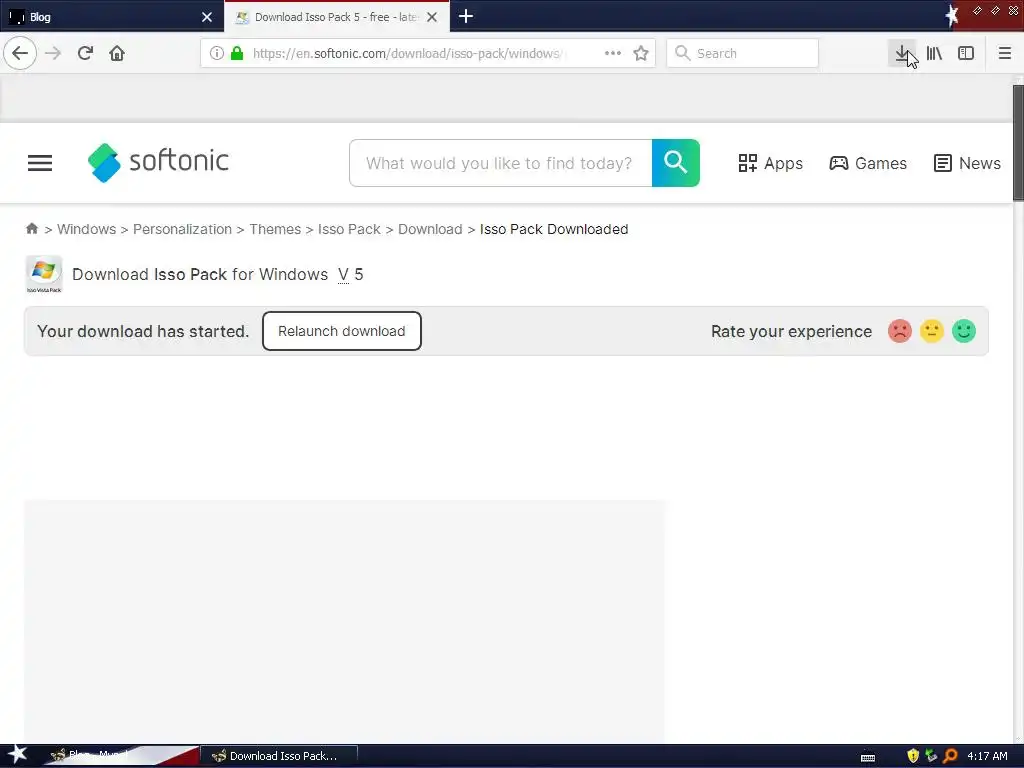This screenshot has width=1024, height=768.
Task: Open the Games section
Action: [868, 163]
